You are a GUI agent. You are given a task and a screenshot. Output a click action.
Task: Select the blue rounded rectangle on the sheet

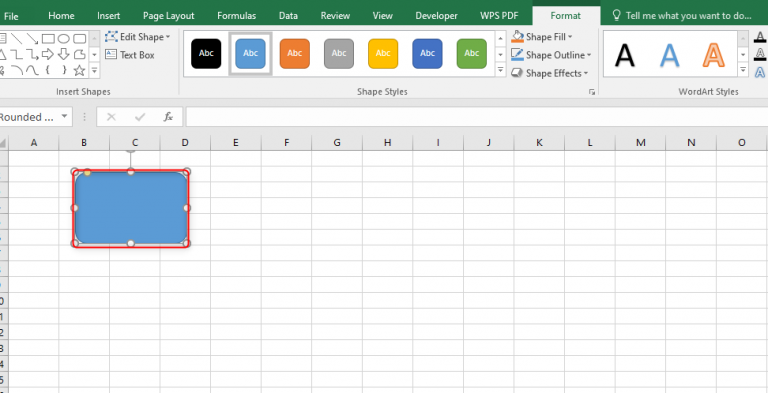coord(131,208)
